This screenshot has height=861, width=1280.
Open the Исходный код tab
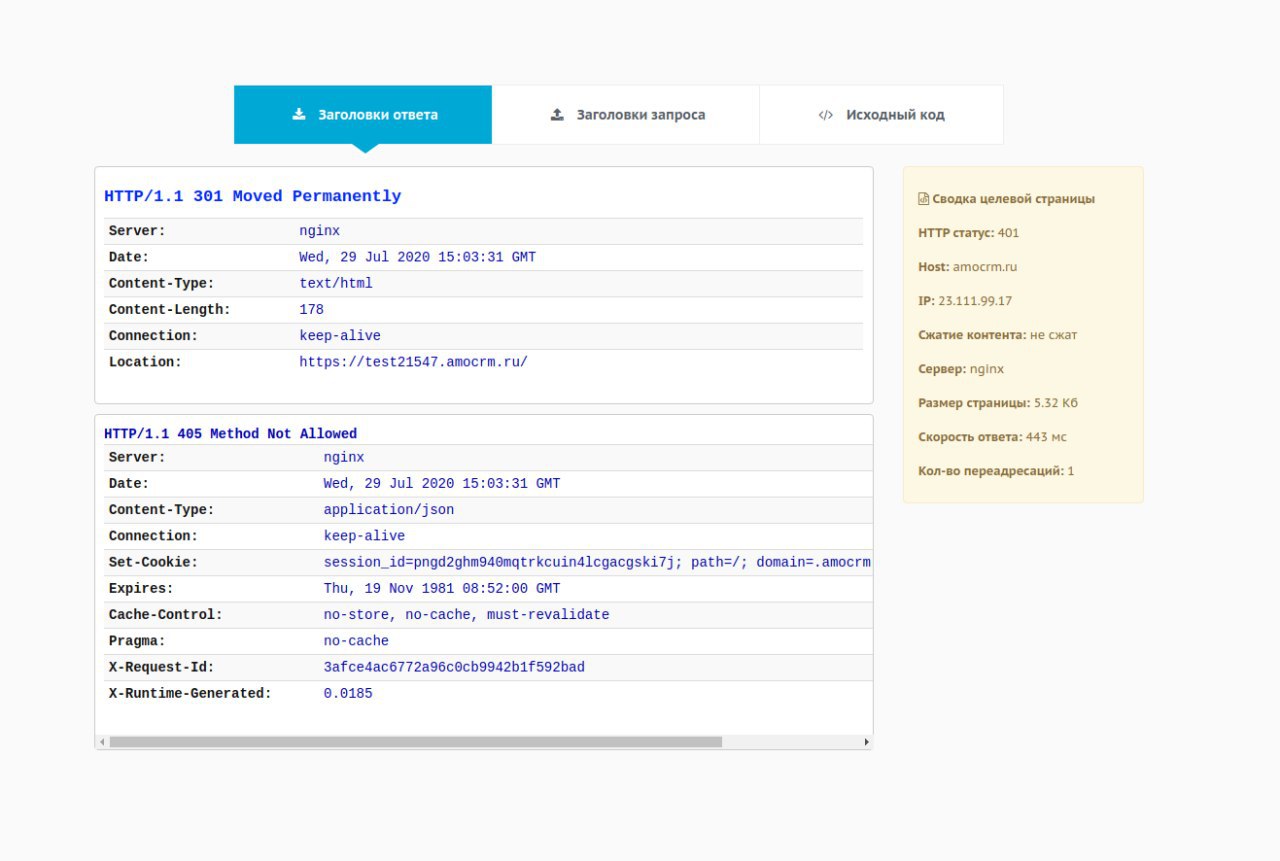pyautogui.click(x=881, y=115)
